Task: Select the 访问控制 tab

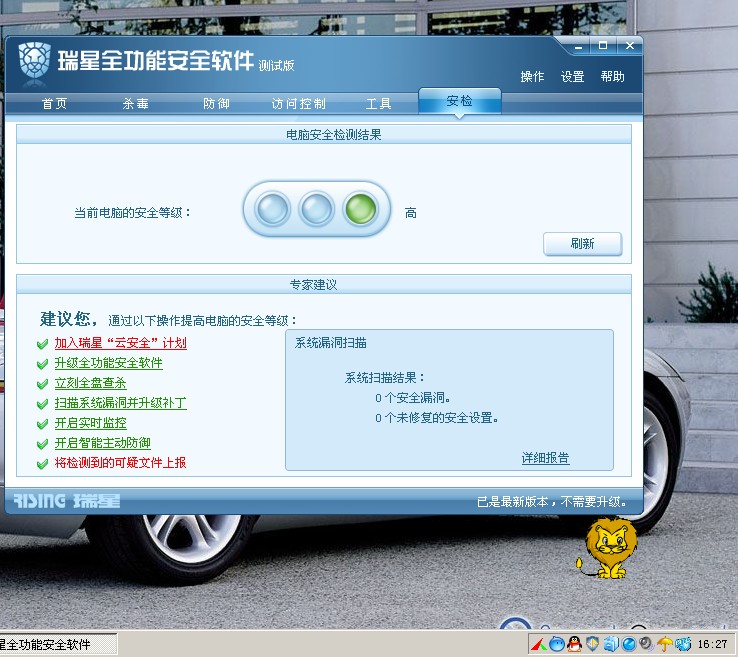Action: click(298, 104)
